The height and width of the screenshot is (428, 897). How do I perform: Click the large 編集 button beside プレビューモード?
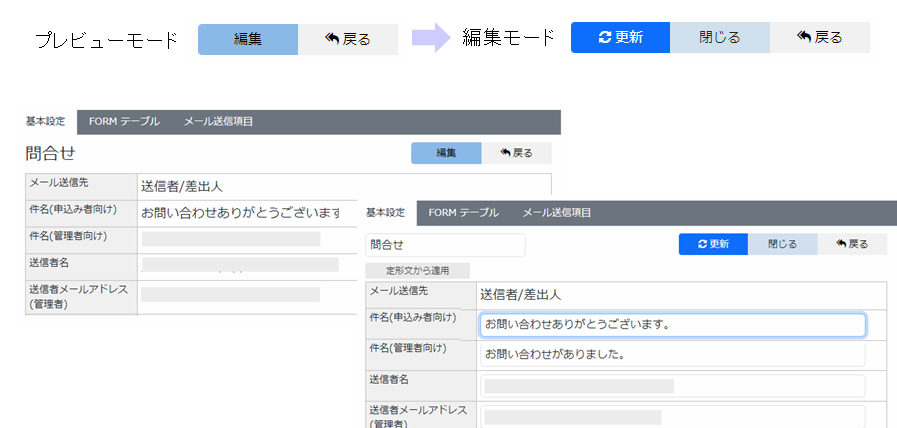(x=248, y=39)
